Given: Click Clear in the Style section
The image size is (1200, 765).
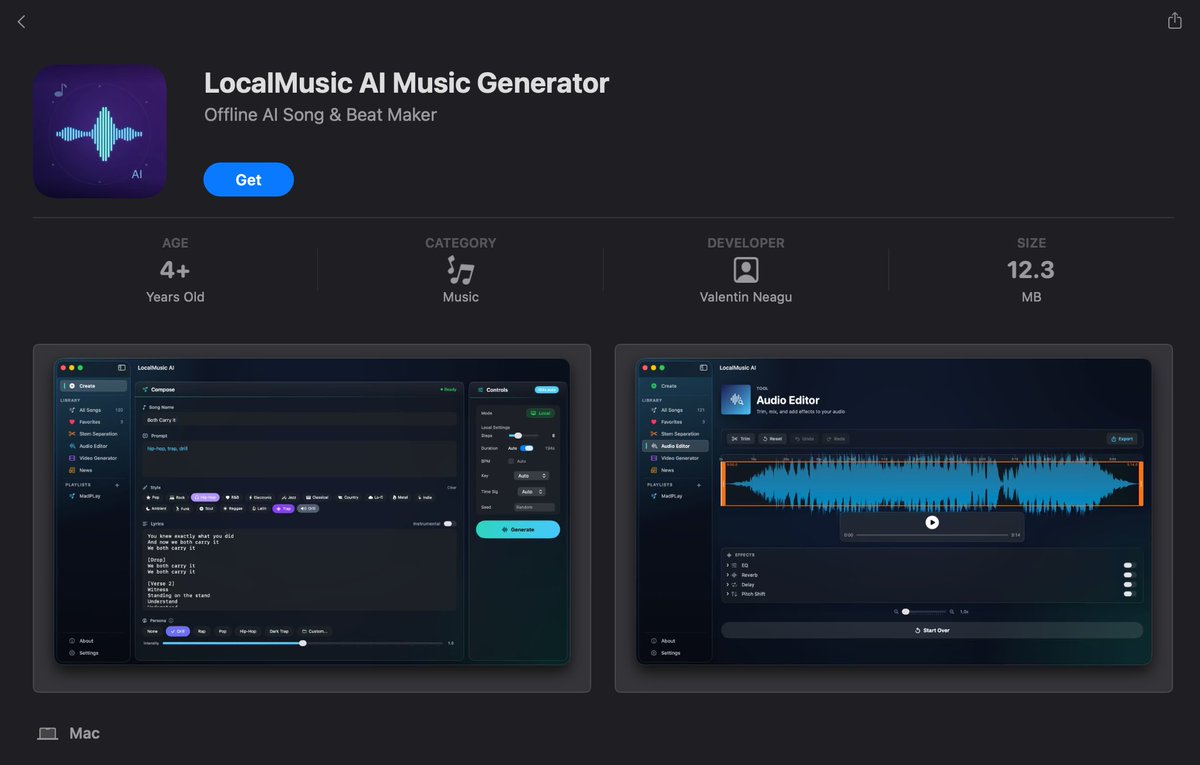Looking at the screenshot, I should [x=451, y=487].
